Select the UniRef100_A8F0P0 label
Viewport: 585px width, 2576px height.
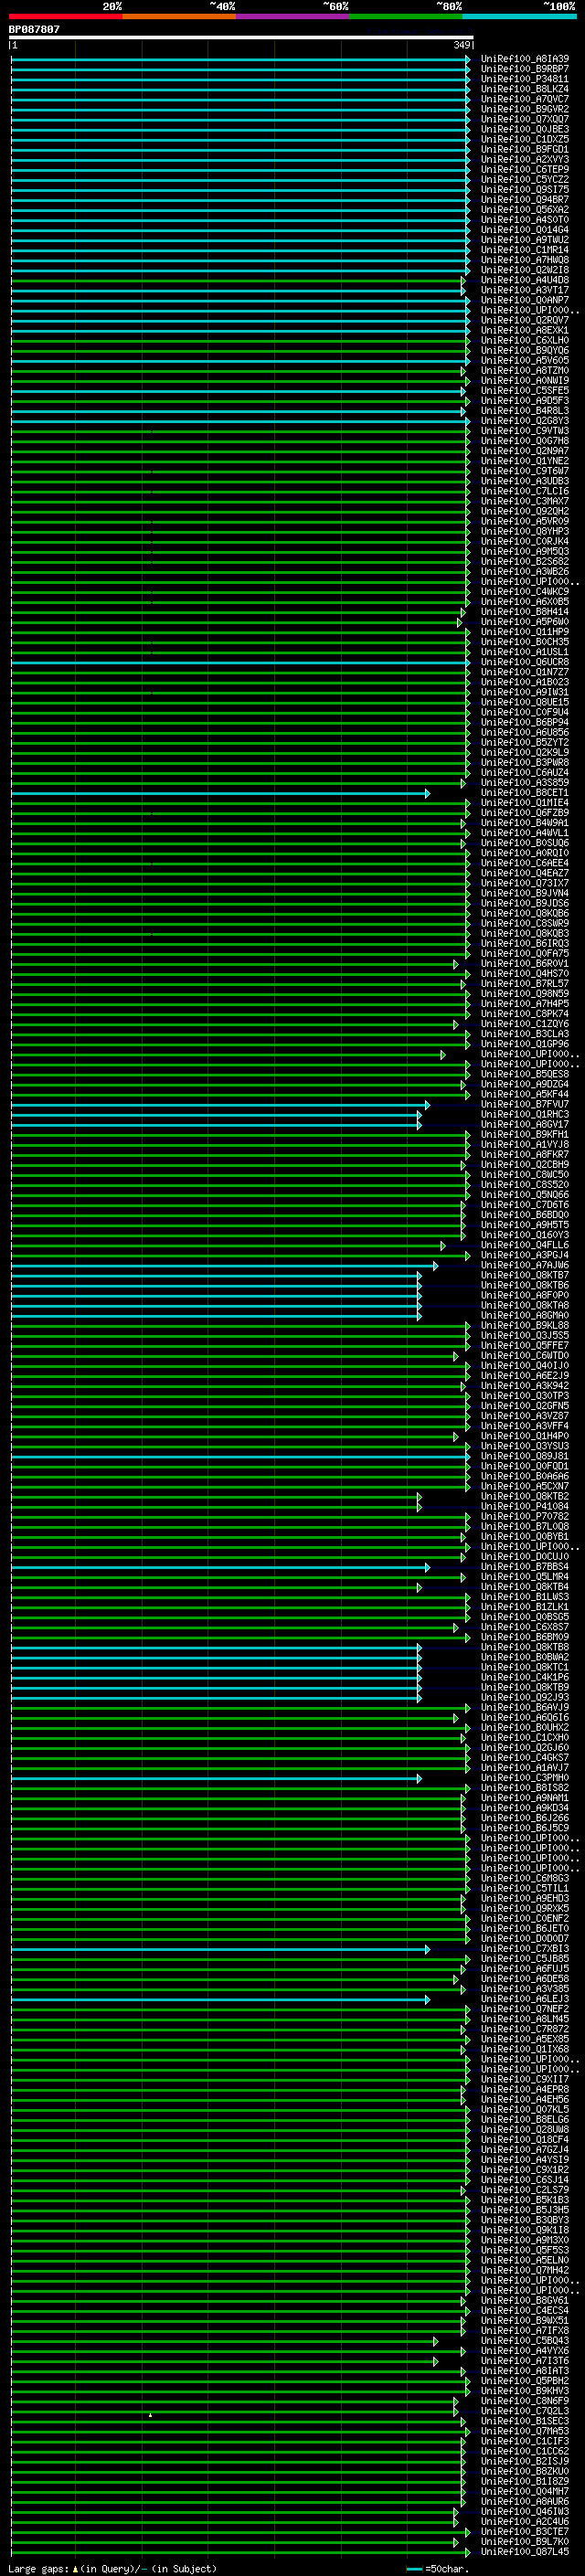coord(525,1295)
